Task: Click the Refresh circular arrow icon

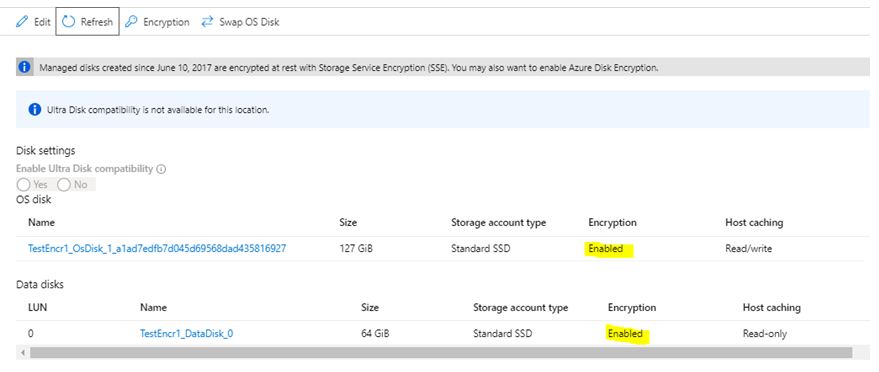Action: pos(68,22)
